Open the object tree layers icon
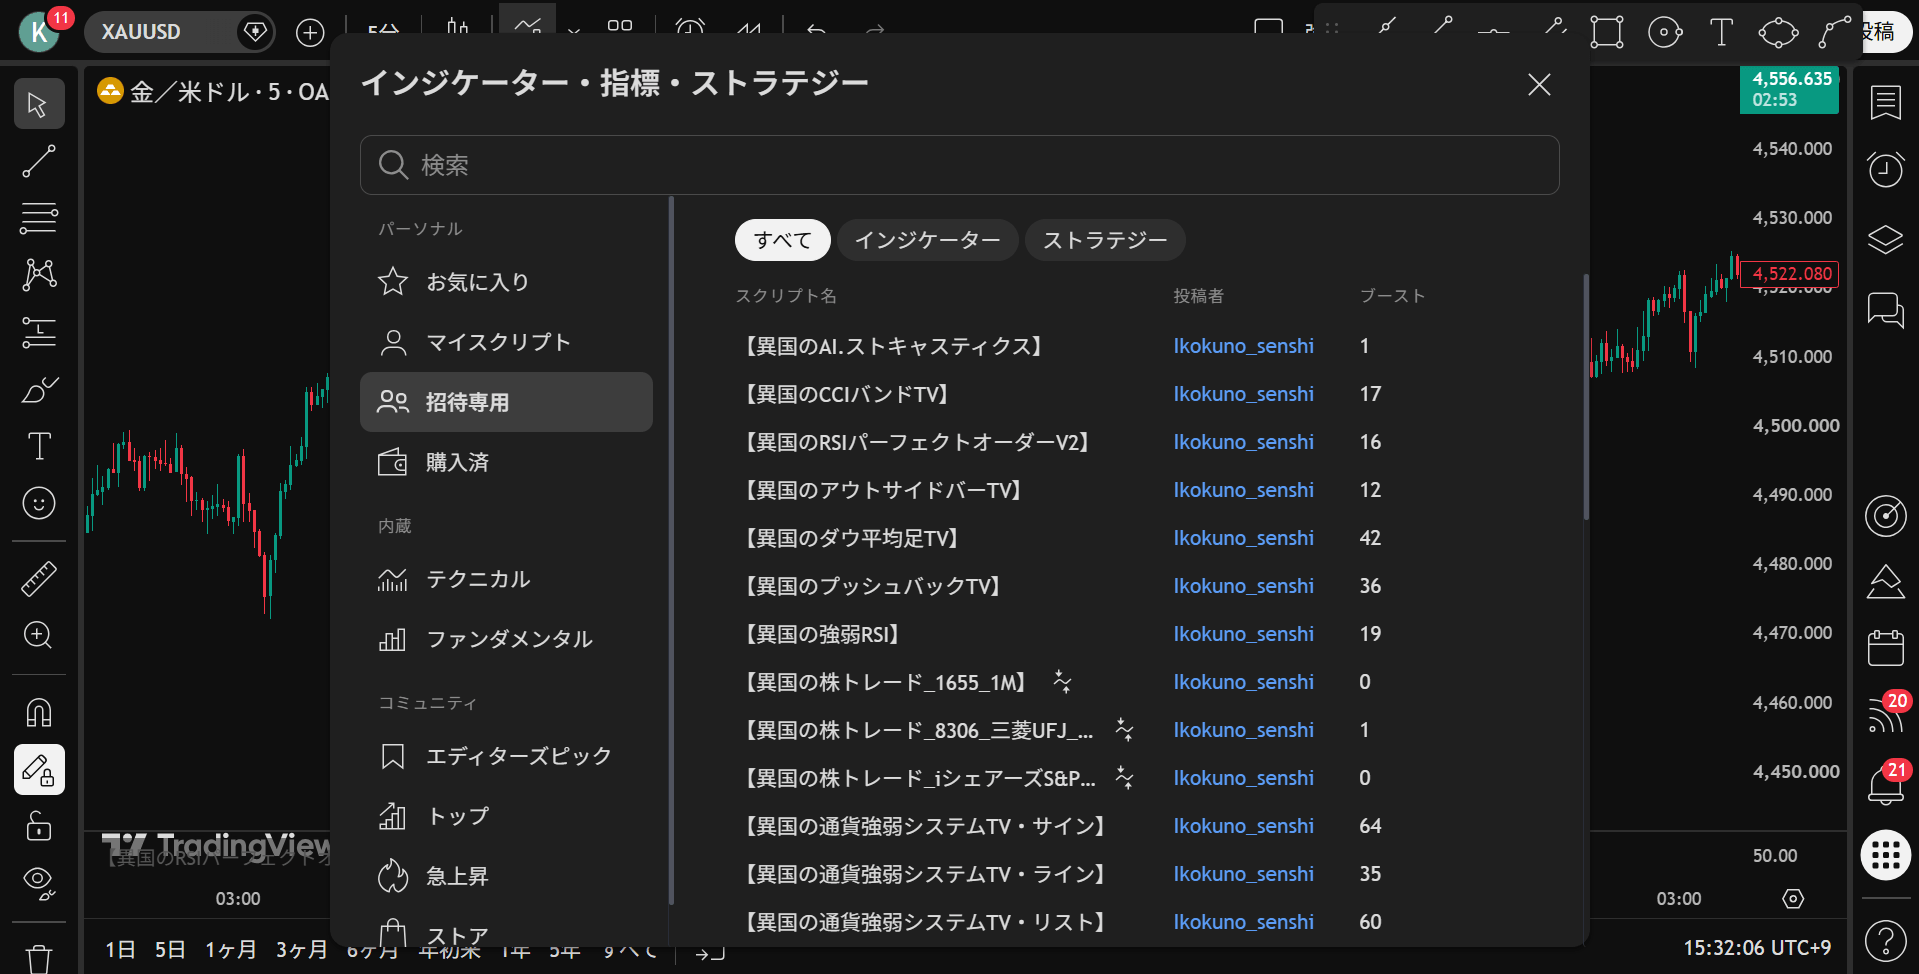Screen dimensions: 1919x974 pyautogui.click(x=1886, y=240)
